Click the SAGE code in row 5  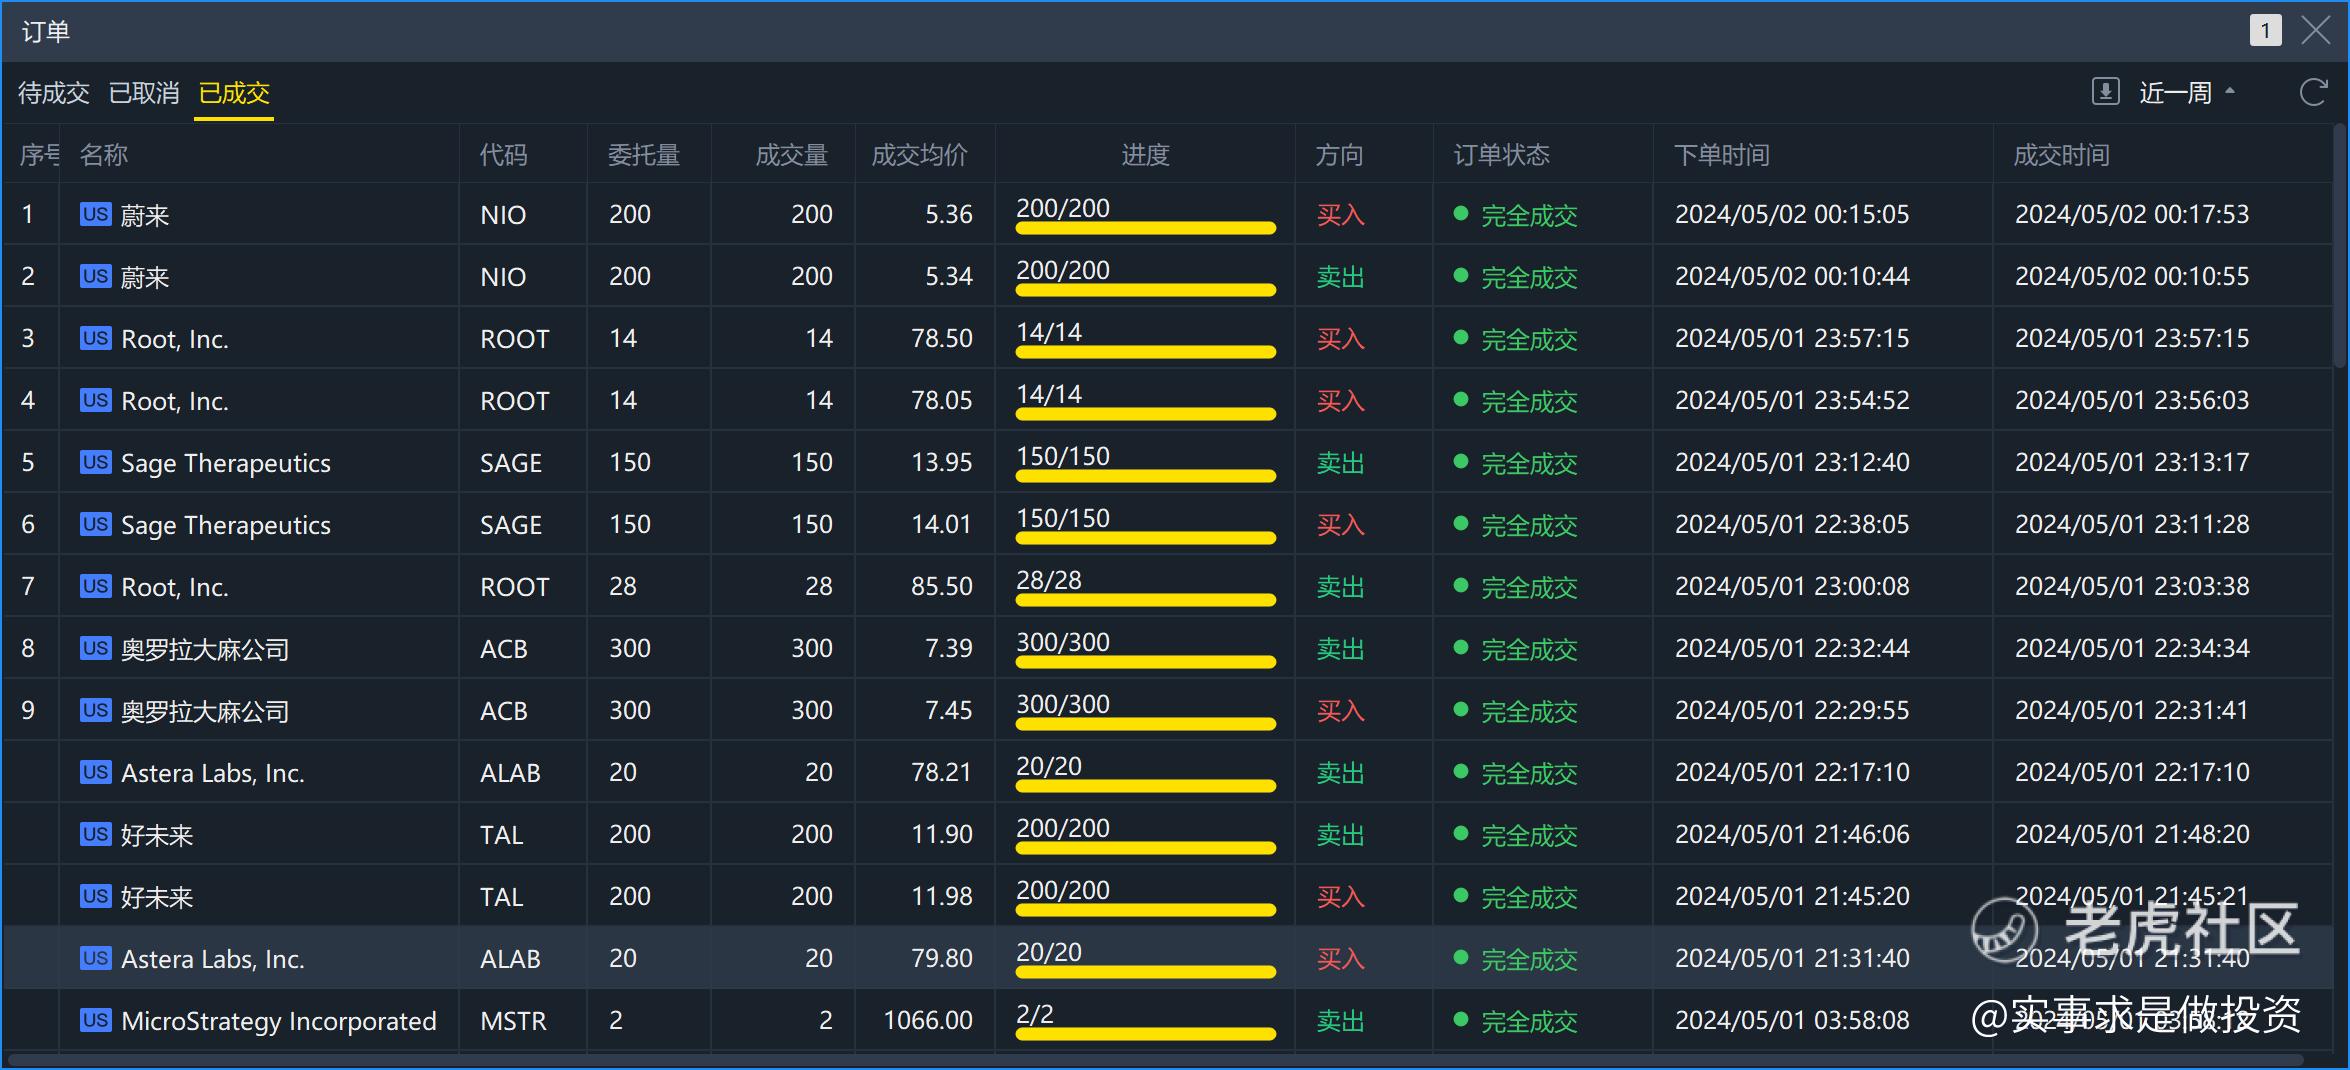511,463
